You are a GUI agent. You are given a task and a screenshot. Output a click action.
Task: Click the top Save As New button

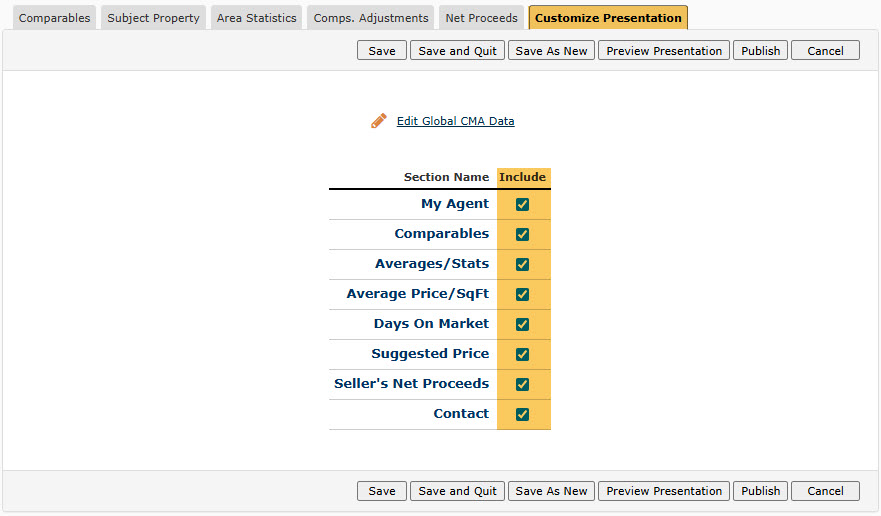click(551, 51)
